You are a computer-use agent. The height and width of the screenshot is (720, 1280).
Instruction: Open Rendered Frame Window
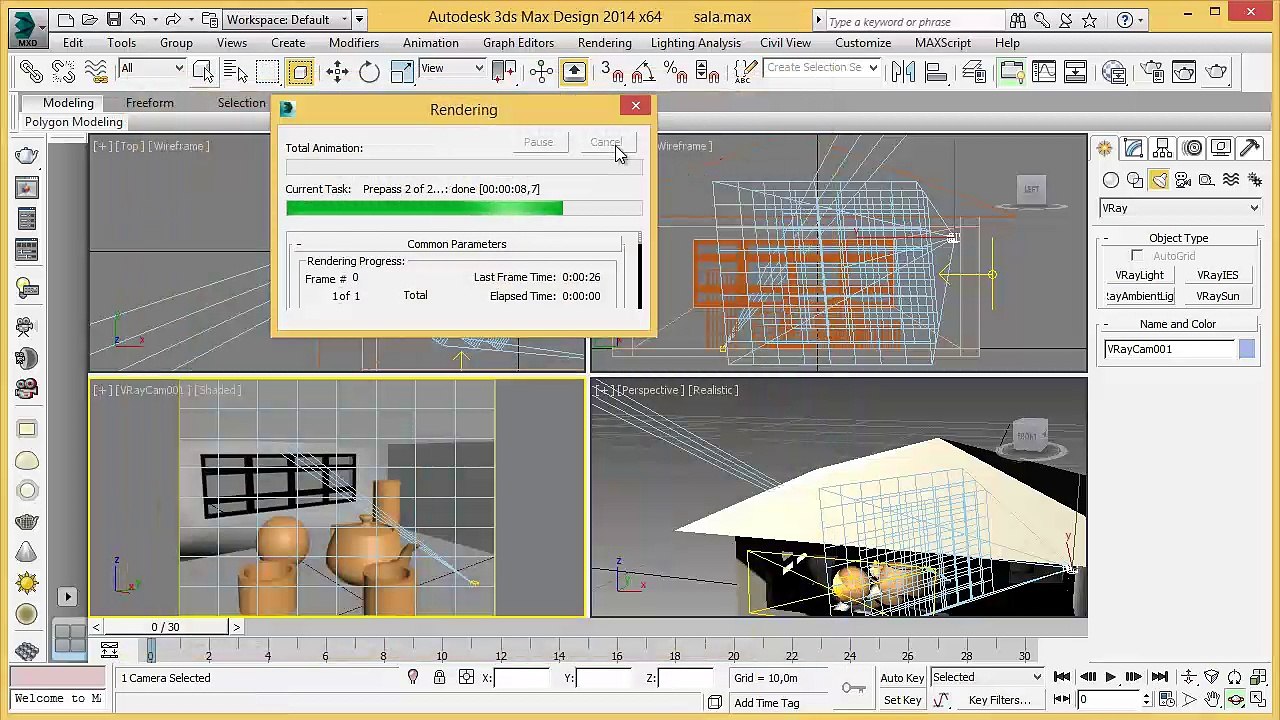point(1184,71)
